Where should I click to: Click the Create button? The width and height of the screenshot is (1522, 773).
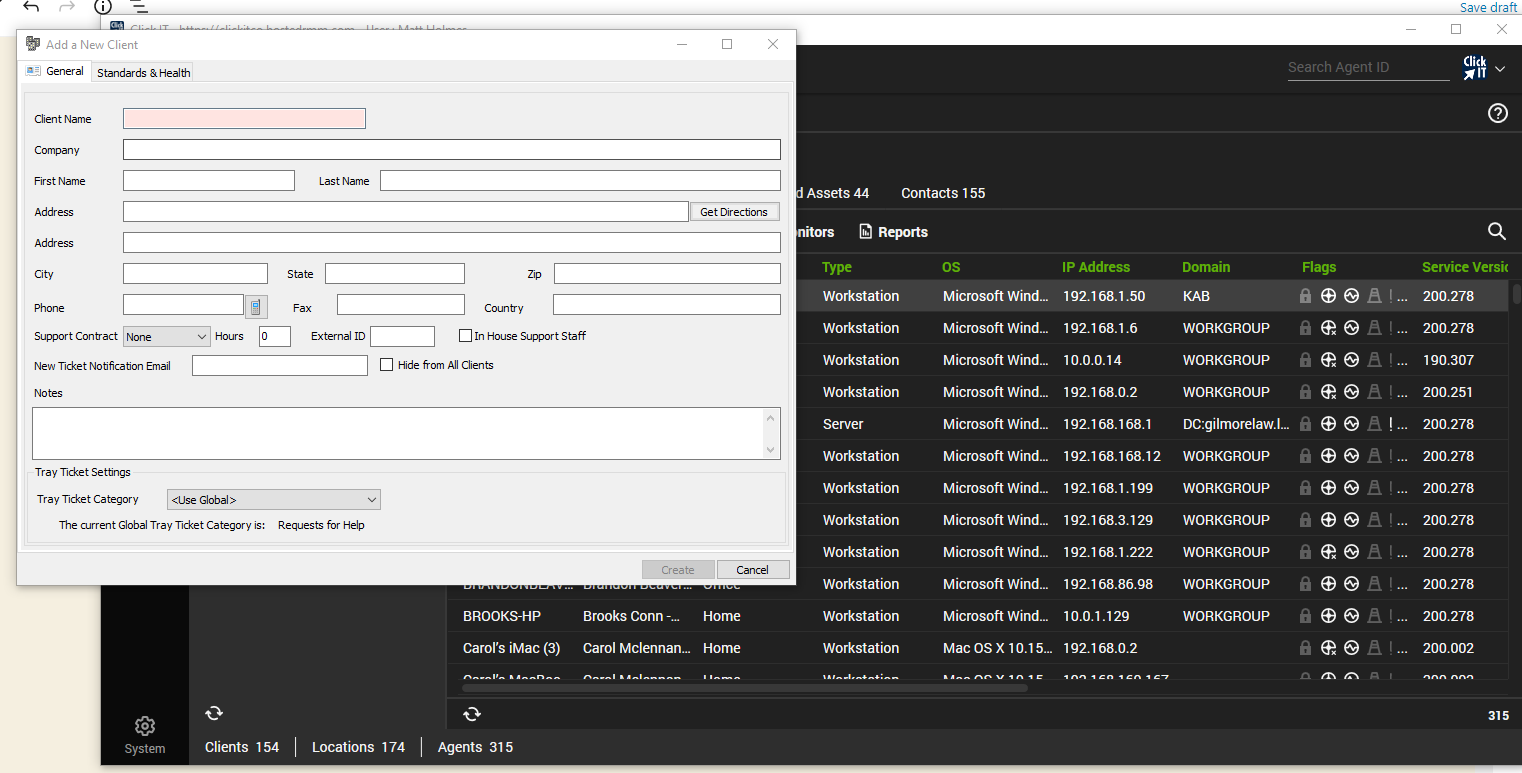(678, 569)
